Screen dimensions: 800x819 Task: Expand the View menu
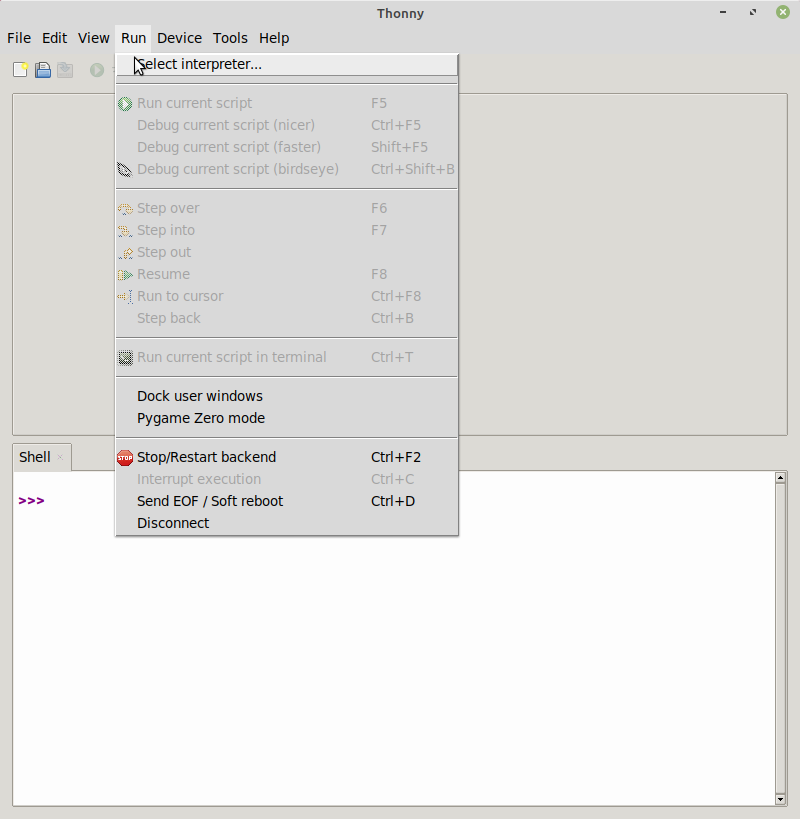pos(93,38)
